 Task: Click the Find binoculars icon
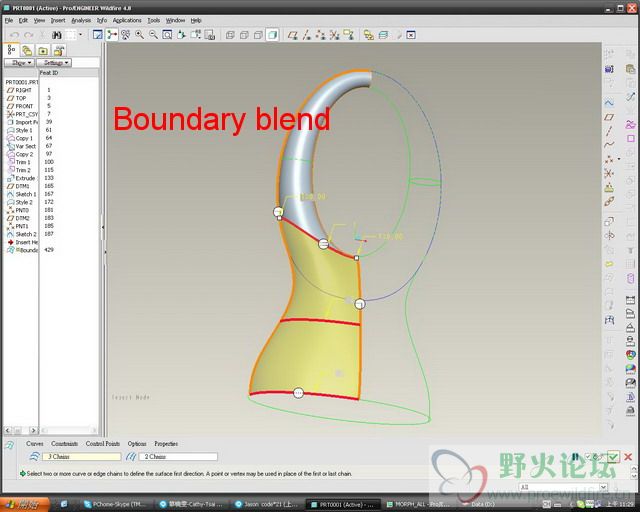pos(57,35)
